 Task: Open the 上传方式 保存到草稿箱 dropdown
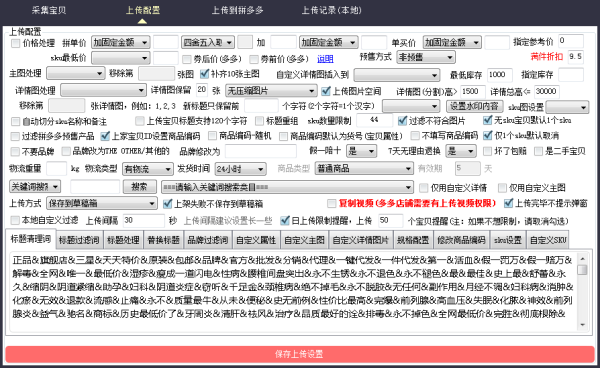[102, 203]
